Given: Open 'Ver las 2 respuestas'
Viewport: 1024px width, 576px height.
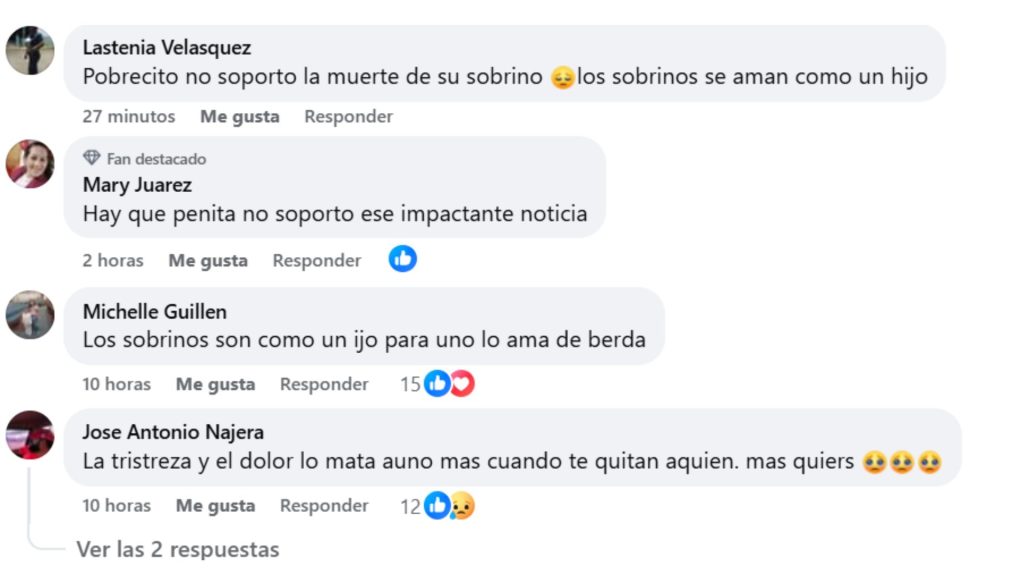Looking at the screenshot, I should click(178, 549).
